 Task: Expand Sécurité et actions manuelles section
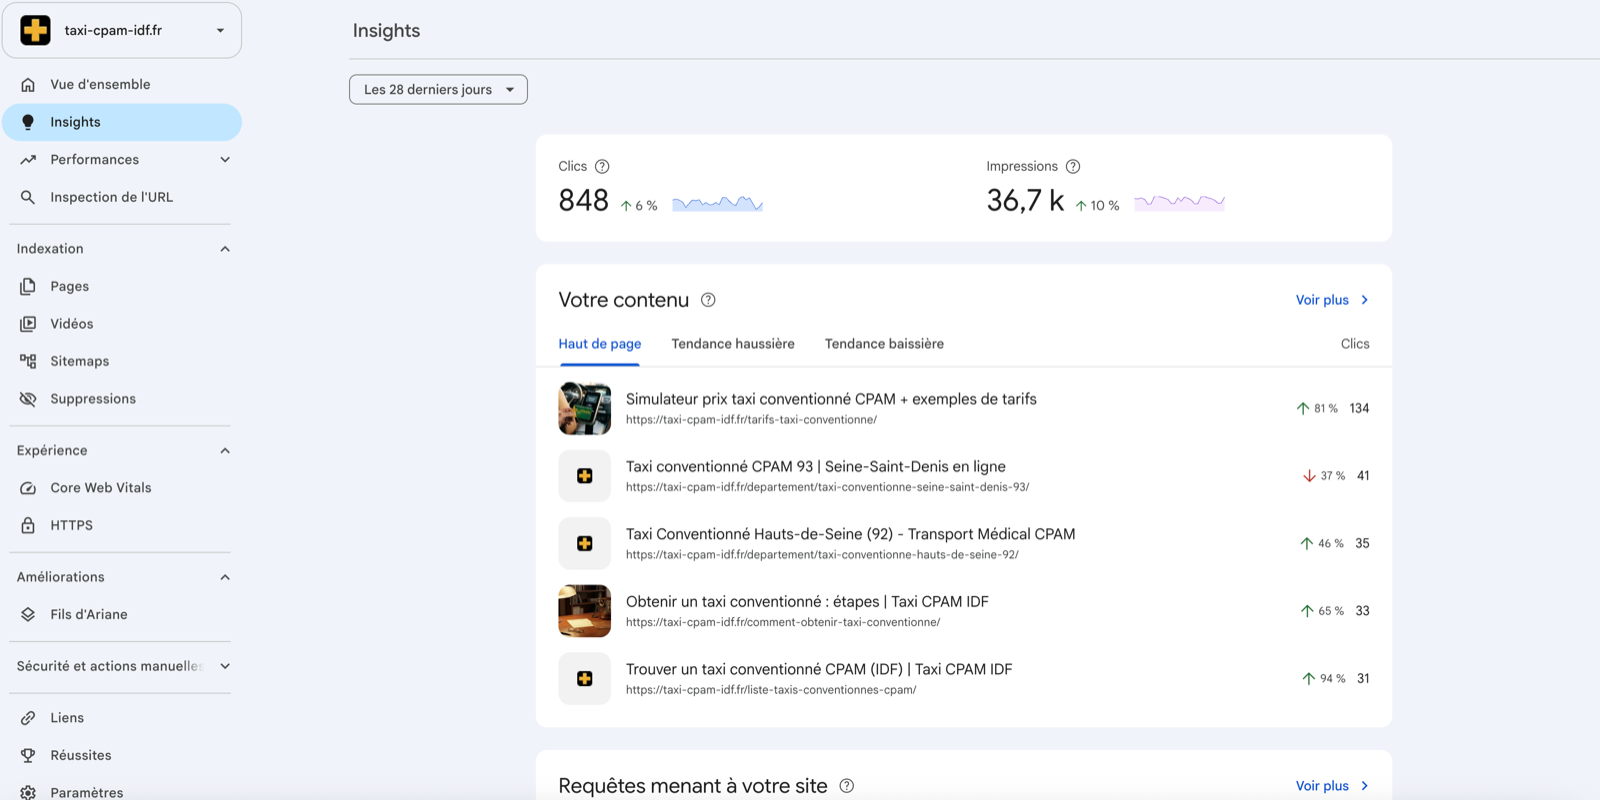click(x=225, y=666)
